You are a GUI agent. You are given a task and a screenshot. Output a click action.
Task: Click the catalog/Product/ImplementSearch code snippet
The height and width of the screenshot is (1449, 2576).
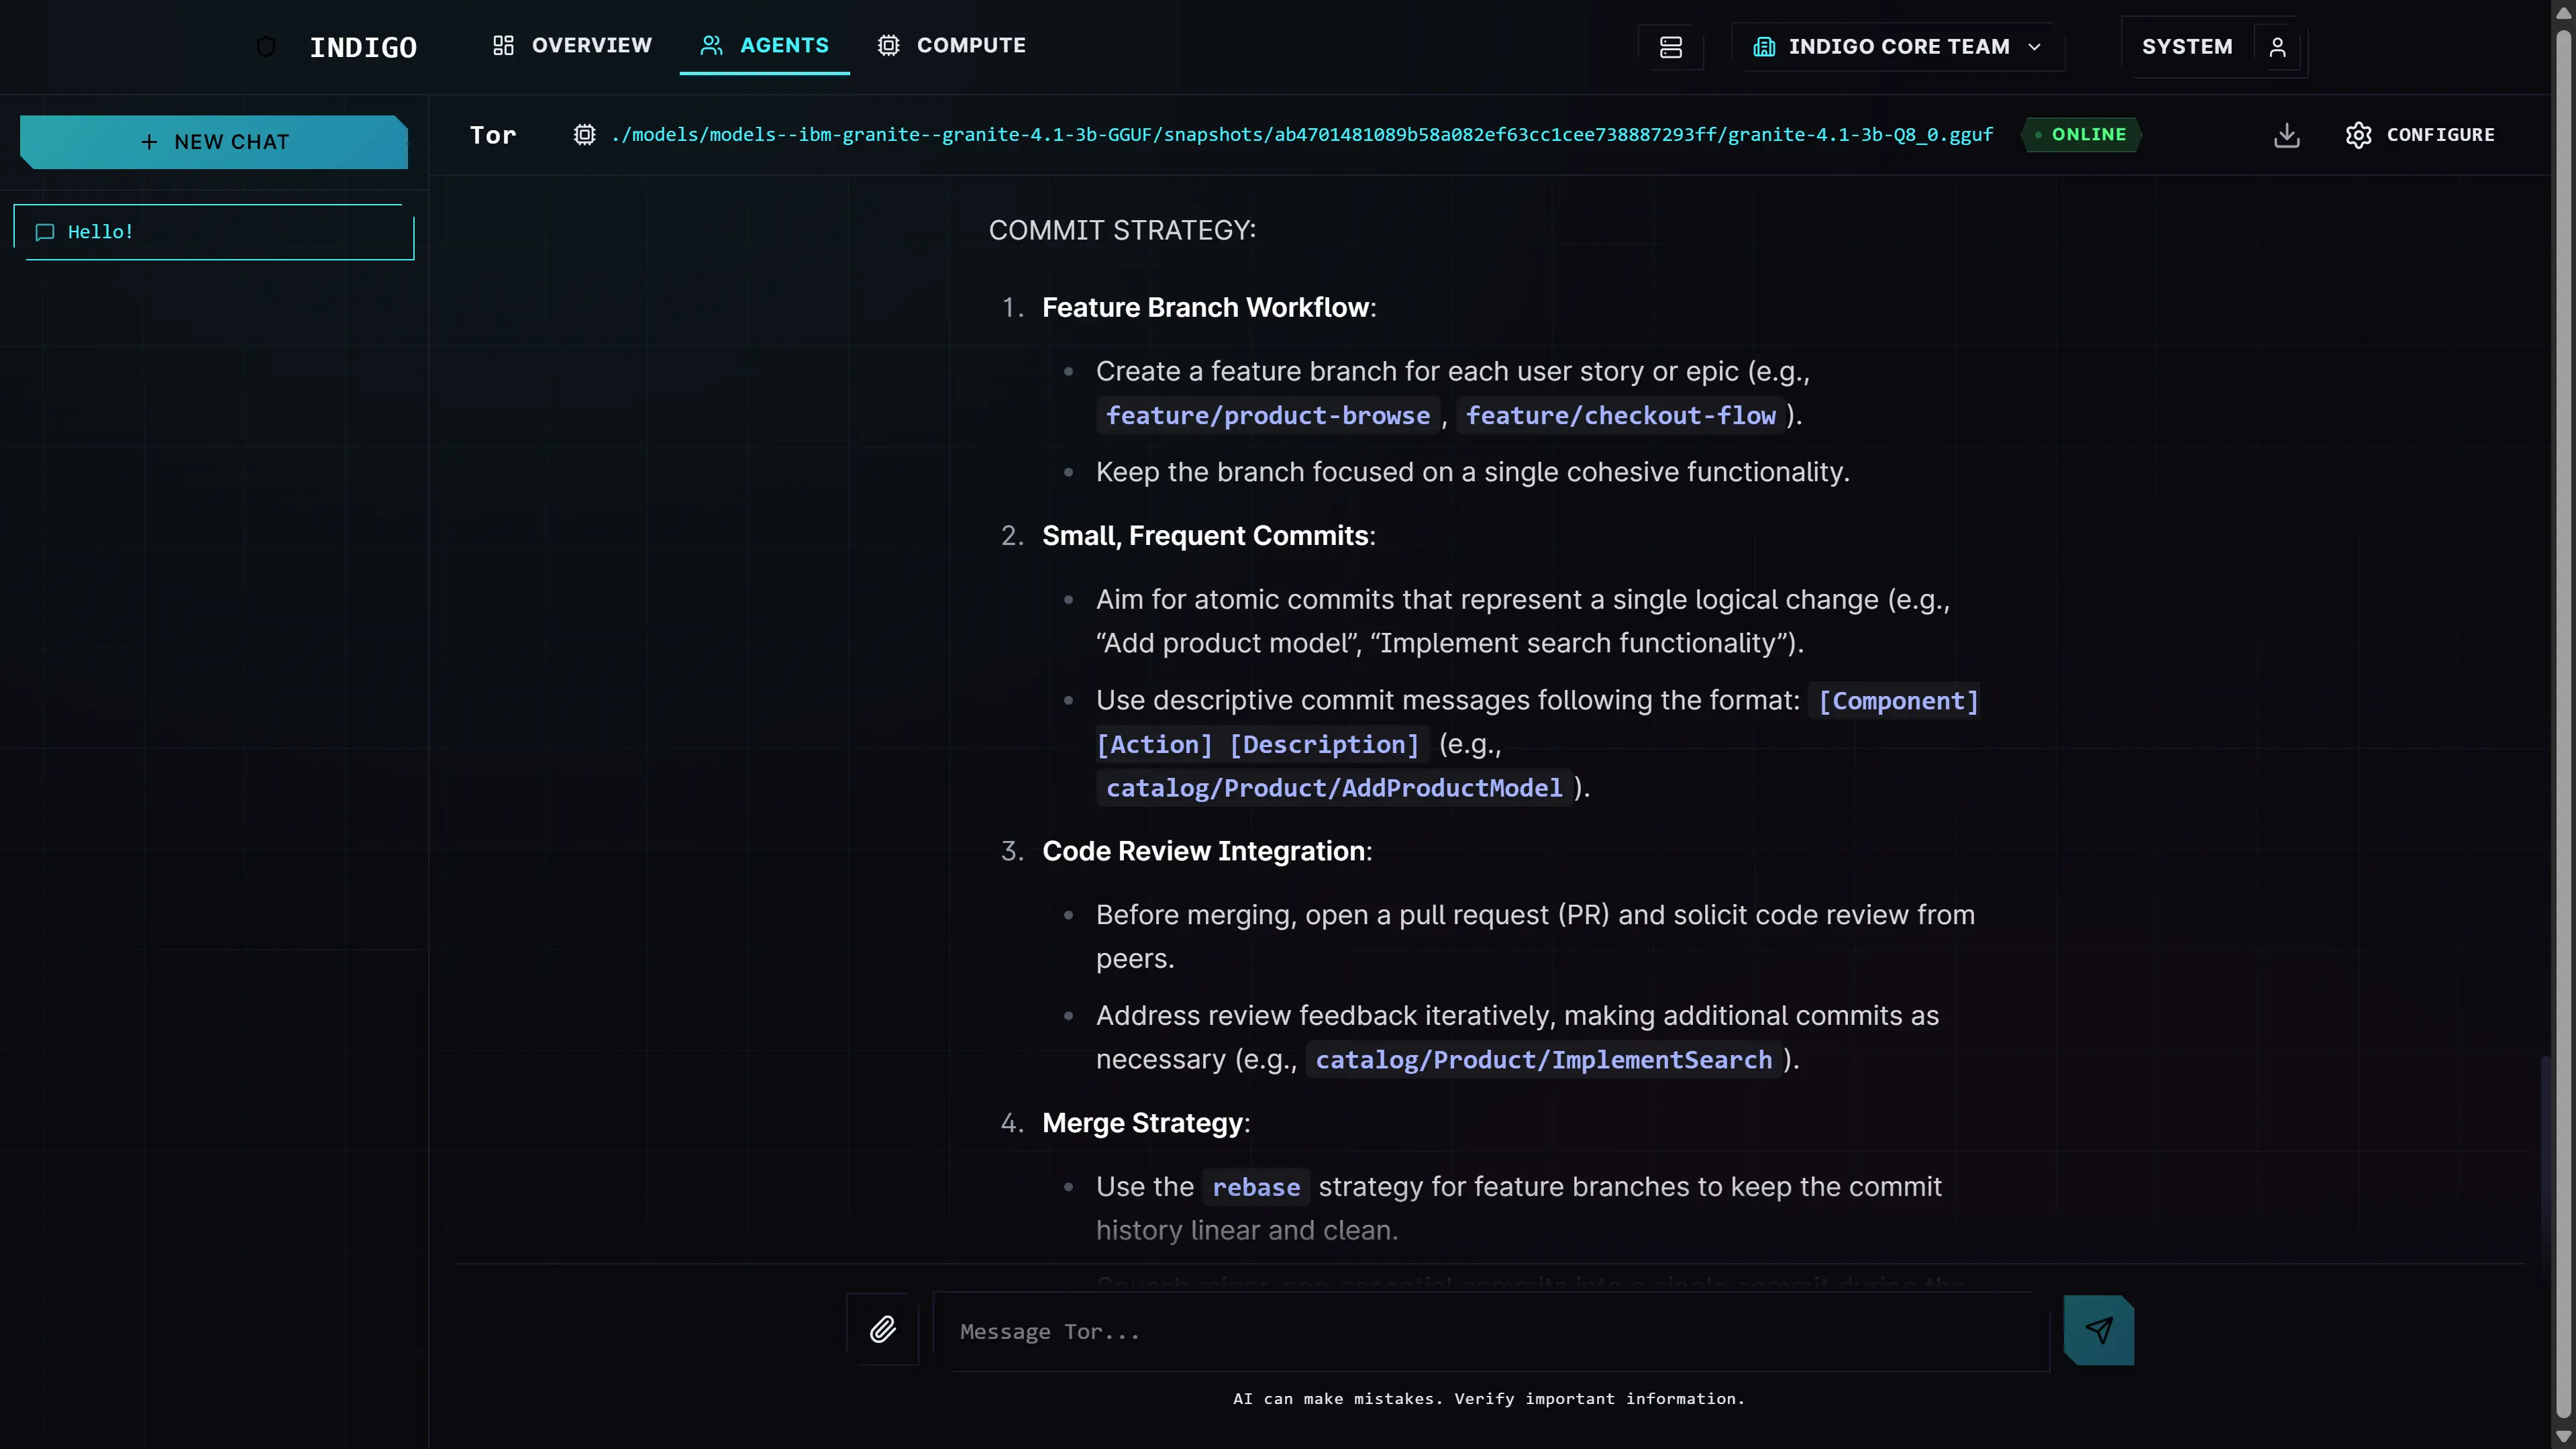tap(1543, 1060)
